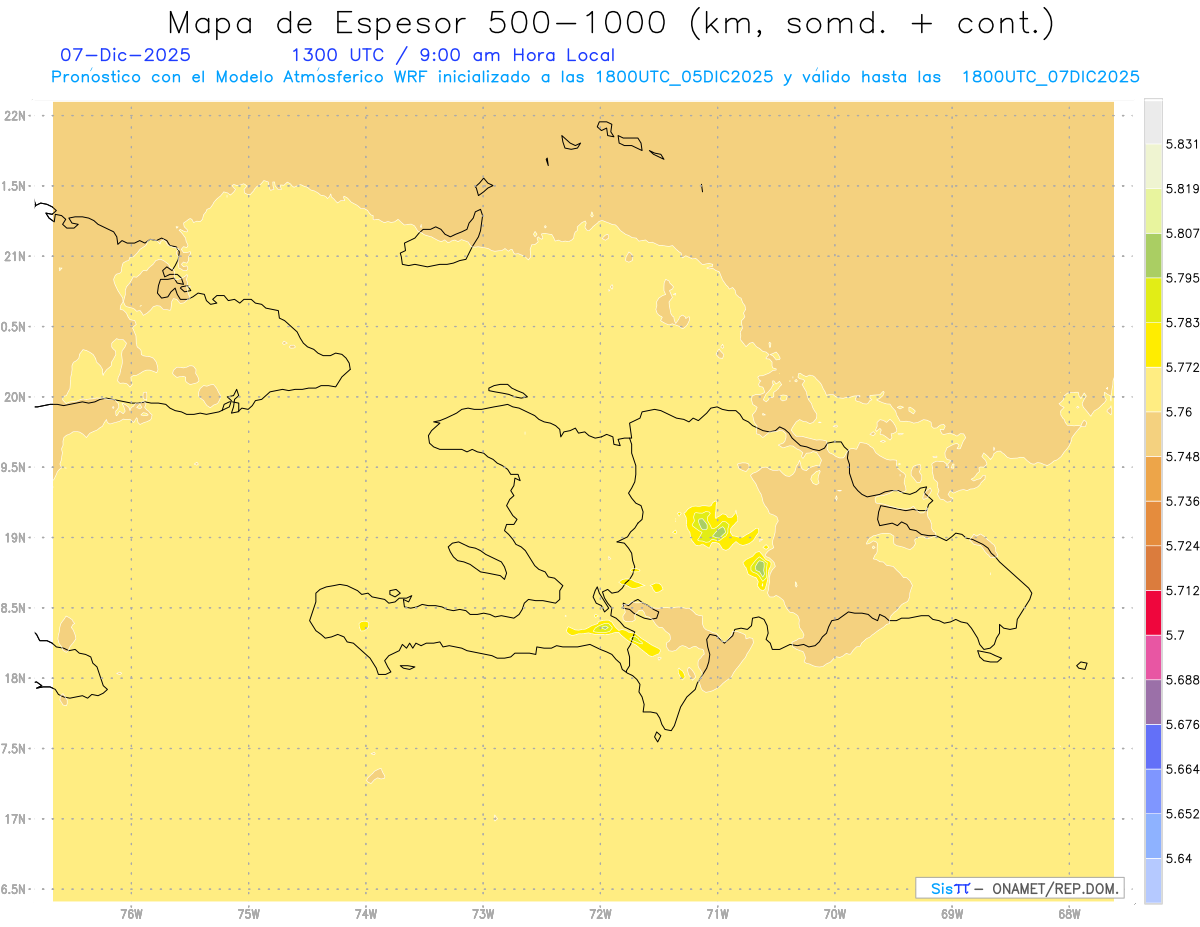Click the legend value '5.7'
Screen dimensions: 1200x927
coord(1175,635)
